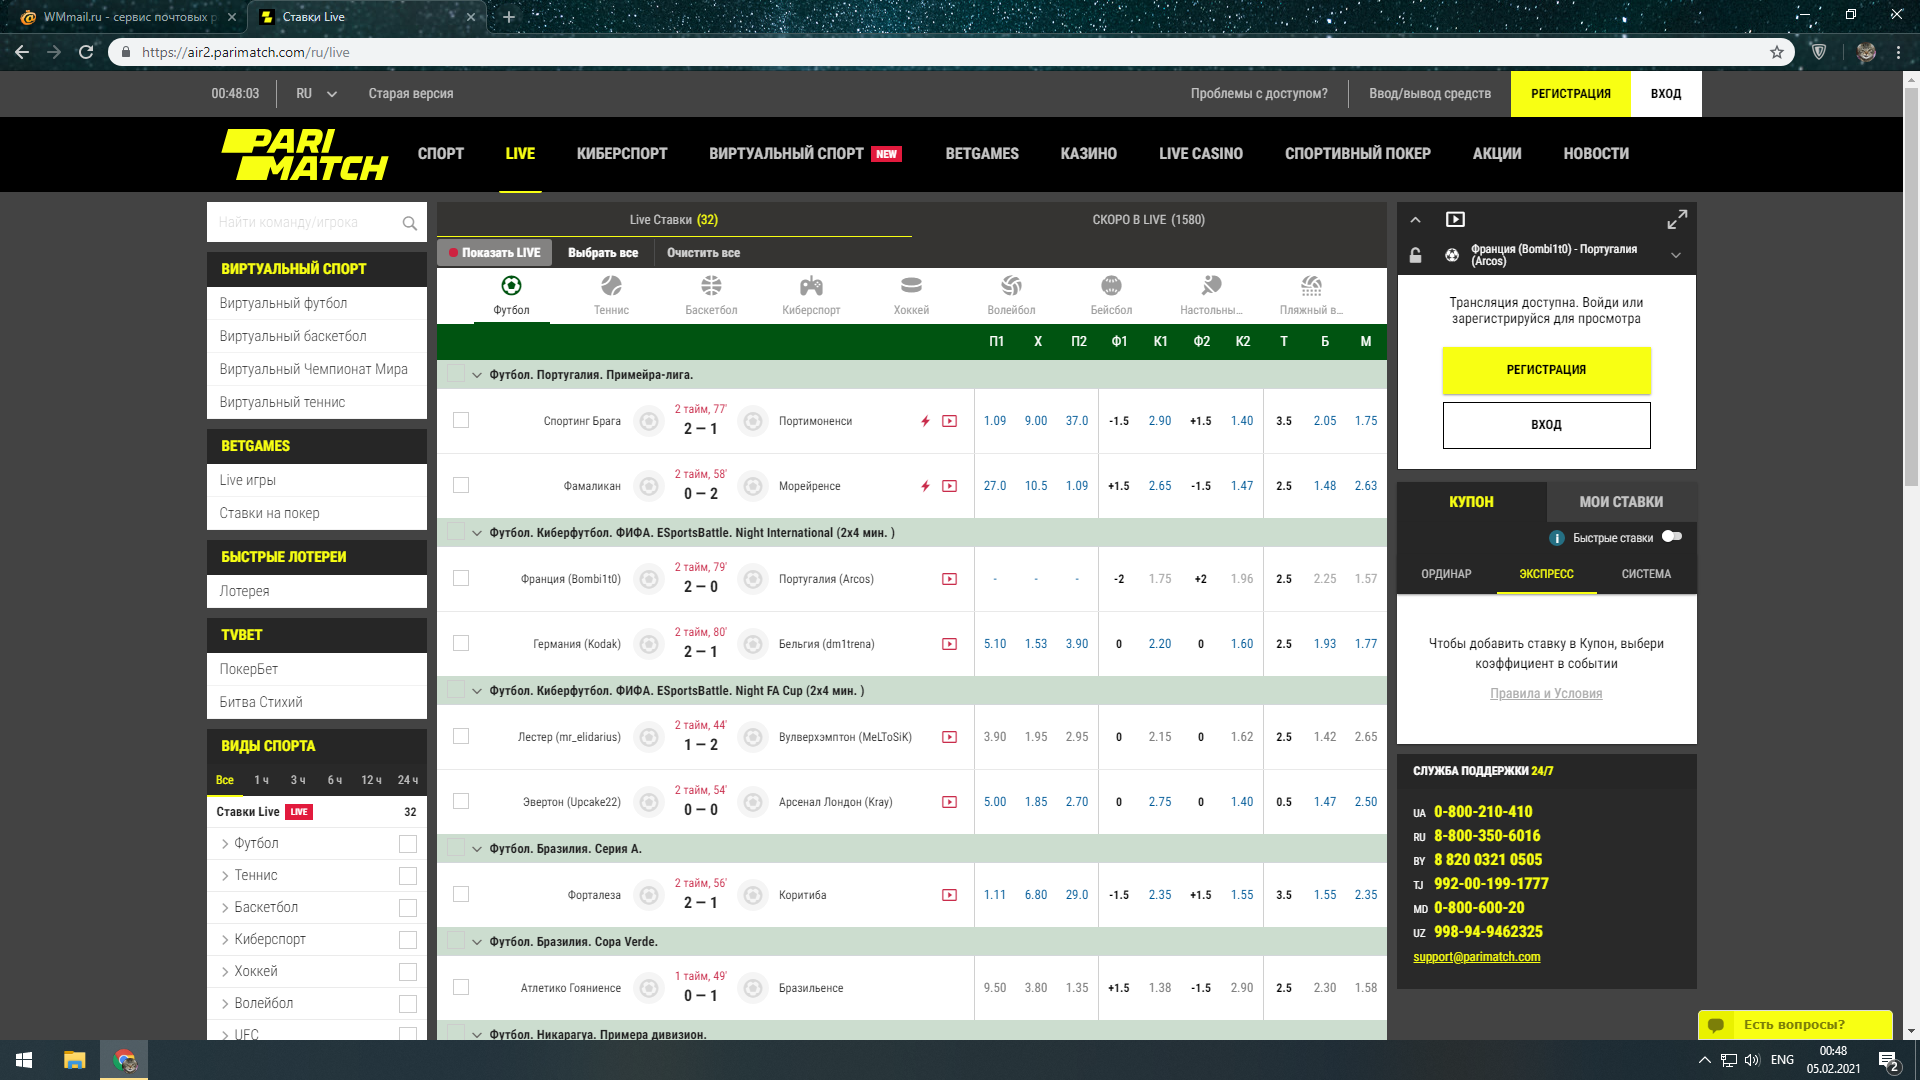Switch to МОИ СТАВКИ tab
1920x1080 pixels.
1621,502
